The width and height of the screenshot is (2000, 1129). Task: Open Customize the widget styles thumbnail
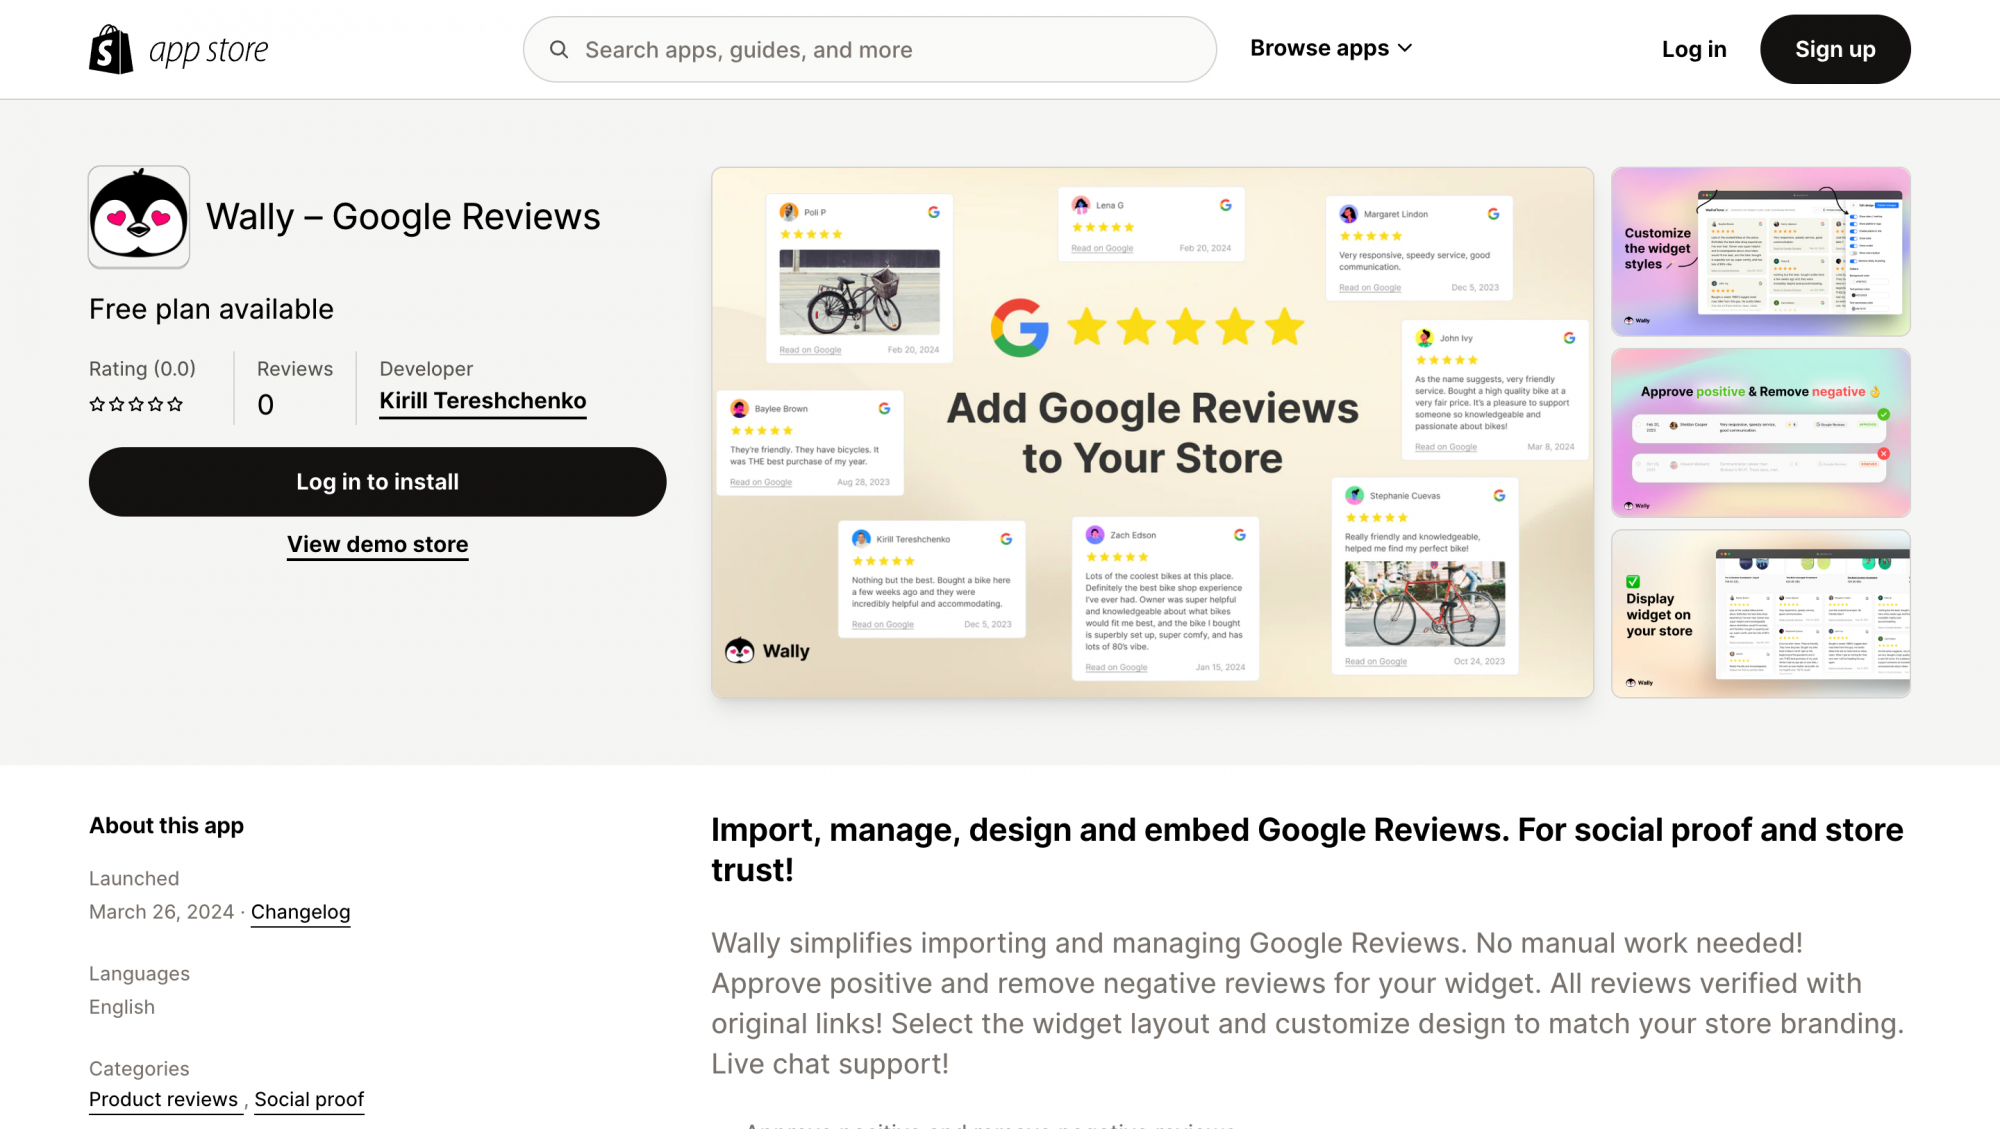pyautogui.click(x=1761, y=251)
